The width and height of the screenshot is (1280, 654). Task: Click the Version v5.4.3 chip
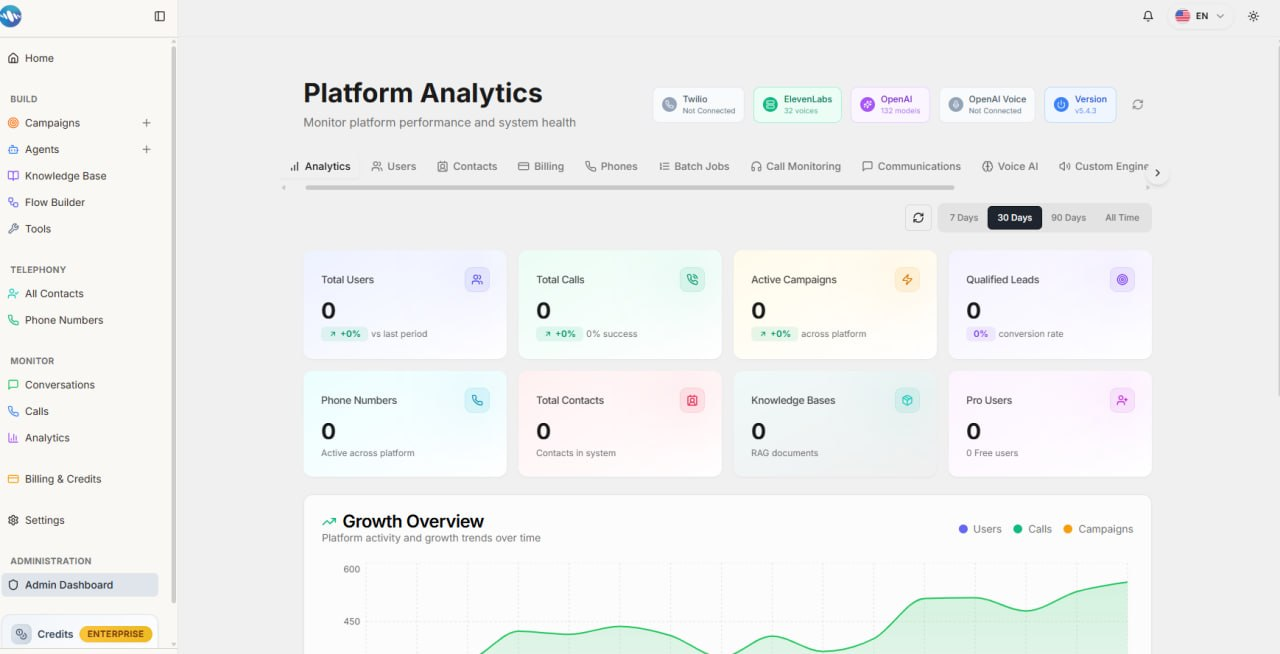1080,105
